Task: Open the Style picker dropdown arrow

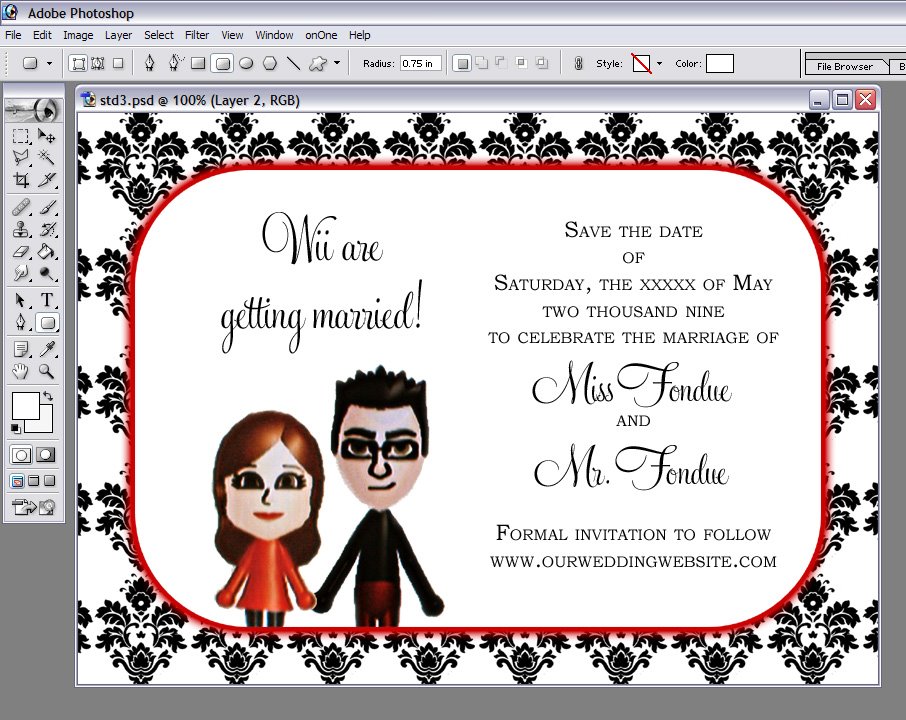Action: click(x=659, y=64)
